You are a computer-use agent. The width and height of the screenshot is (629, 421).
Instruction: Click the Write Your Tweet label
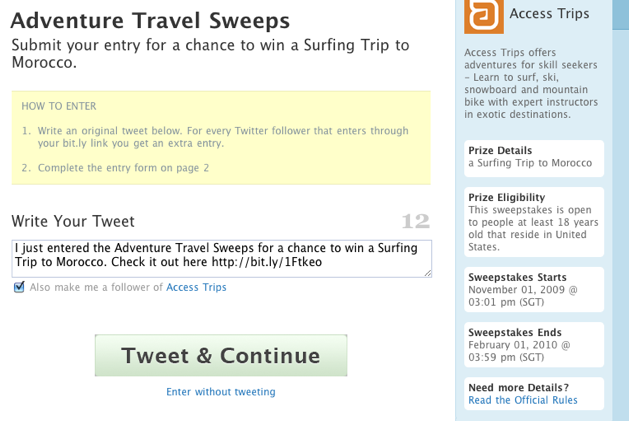[x=73, y=221]
